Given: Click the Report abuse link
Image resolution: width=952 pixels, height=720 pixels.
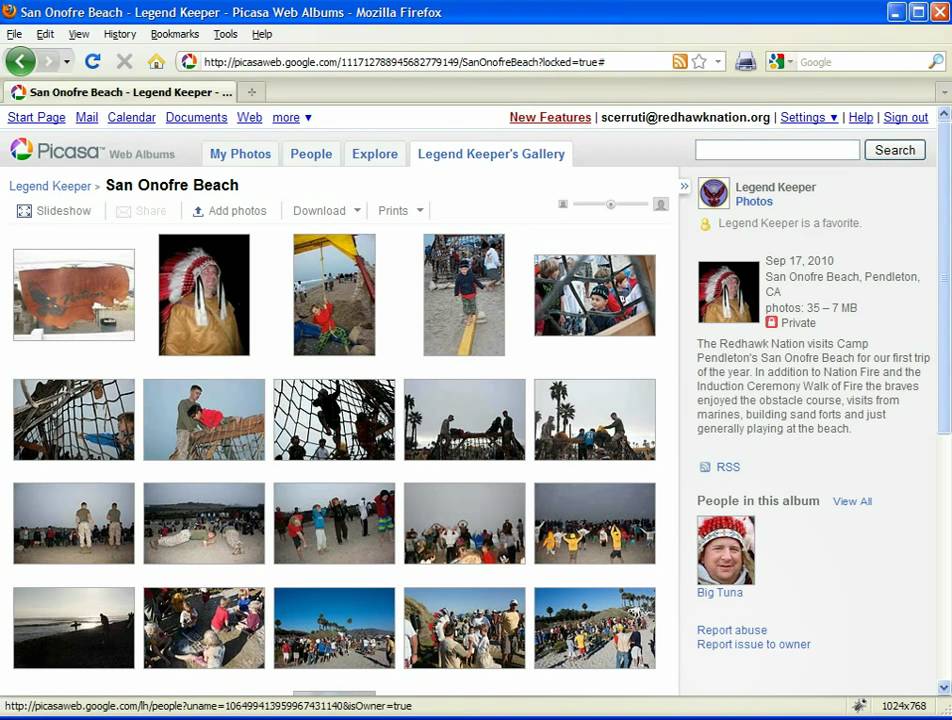Looking at the screenshot, I should point(732,630).
